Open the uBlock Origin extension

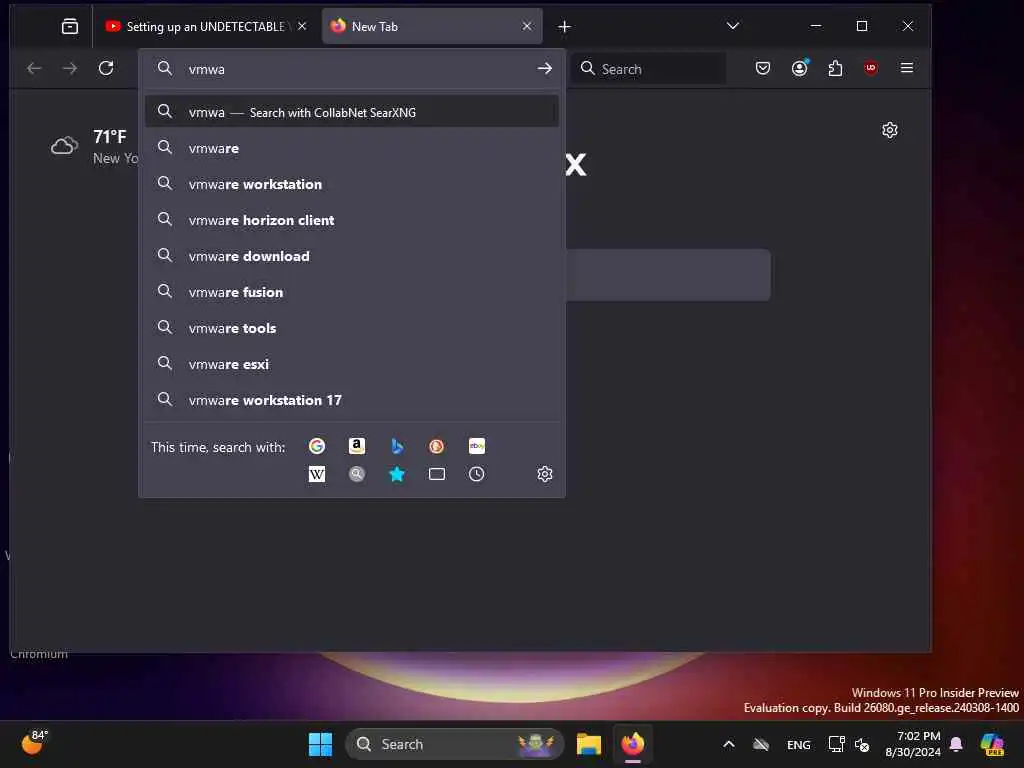click(x=871, y=68)
